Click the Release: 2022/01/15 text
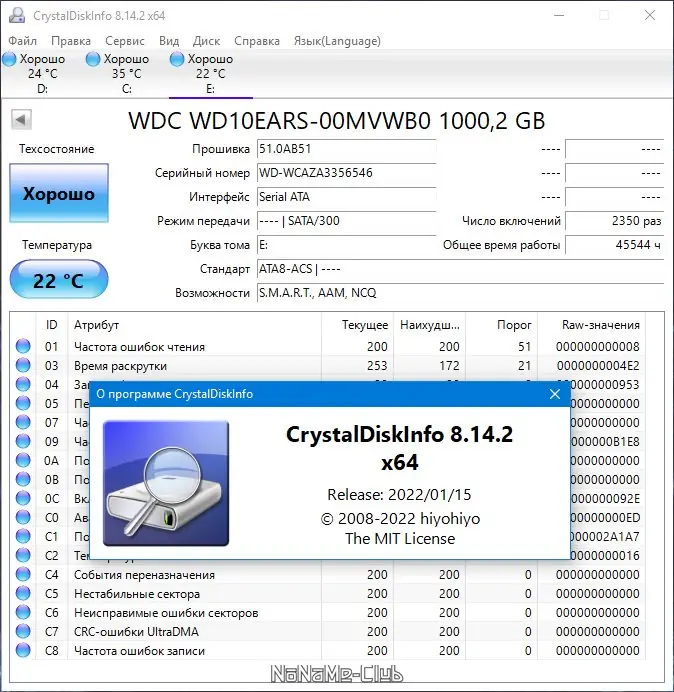The width and height of the screenshot is (674, 692). (399, 495)
